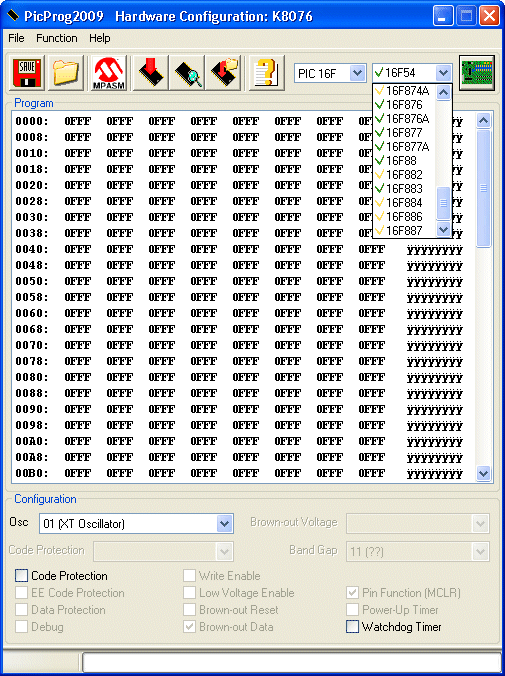Click the write-to-chip red arrow icon
The image size is (505, 676).
click(x=150, y=73)
